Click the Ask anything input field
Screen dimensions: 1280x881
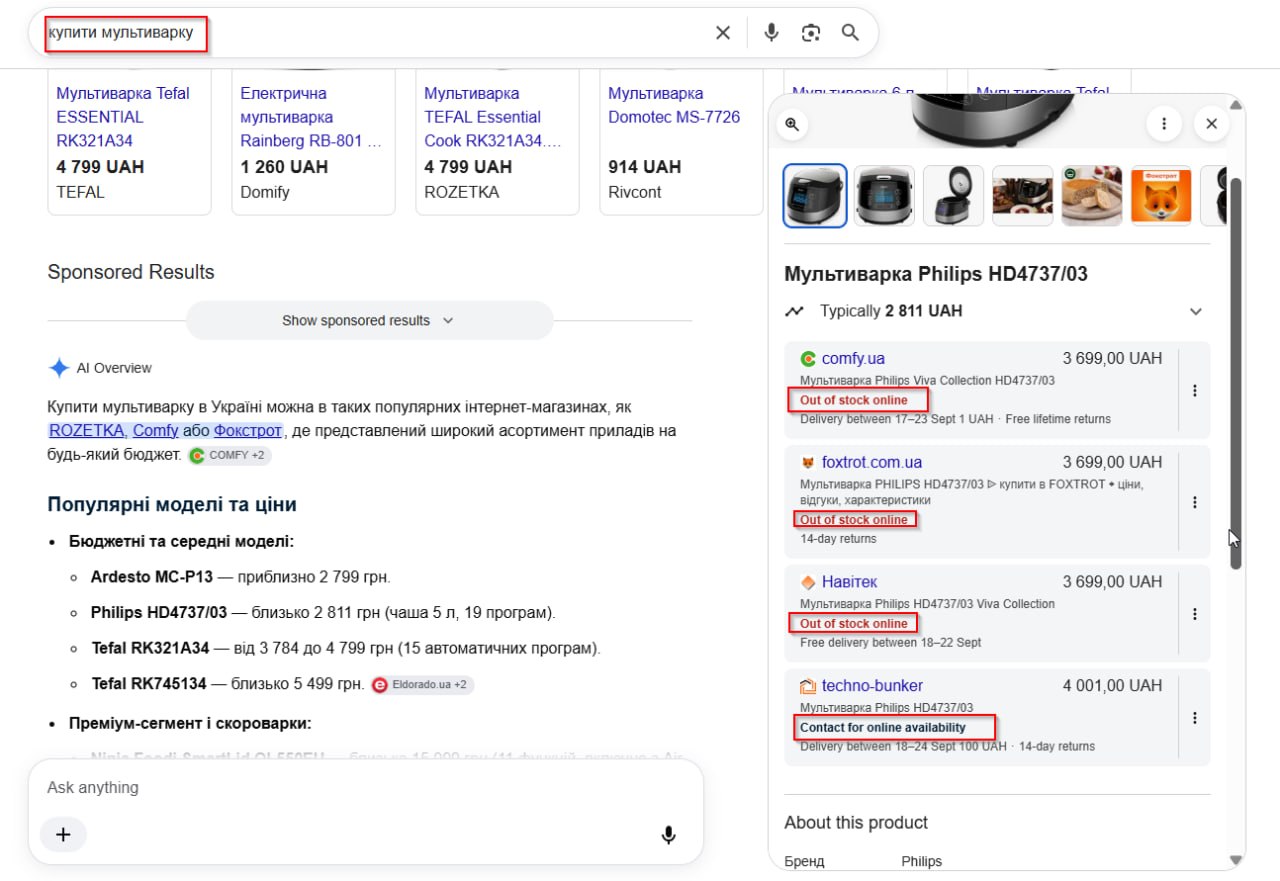point(365,788)
